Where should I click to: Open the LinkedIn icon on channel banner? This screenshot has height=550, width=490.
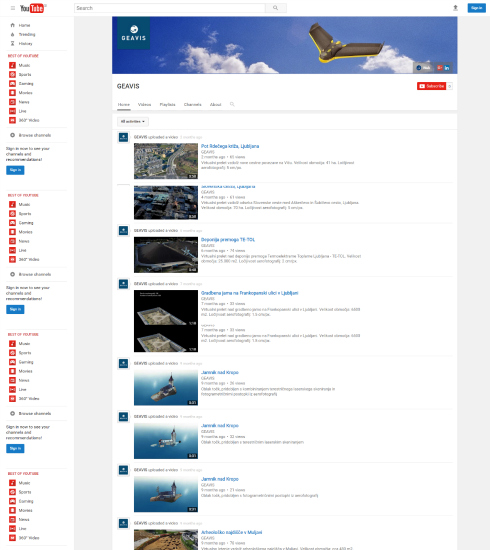(x=447, y=68)
